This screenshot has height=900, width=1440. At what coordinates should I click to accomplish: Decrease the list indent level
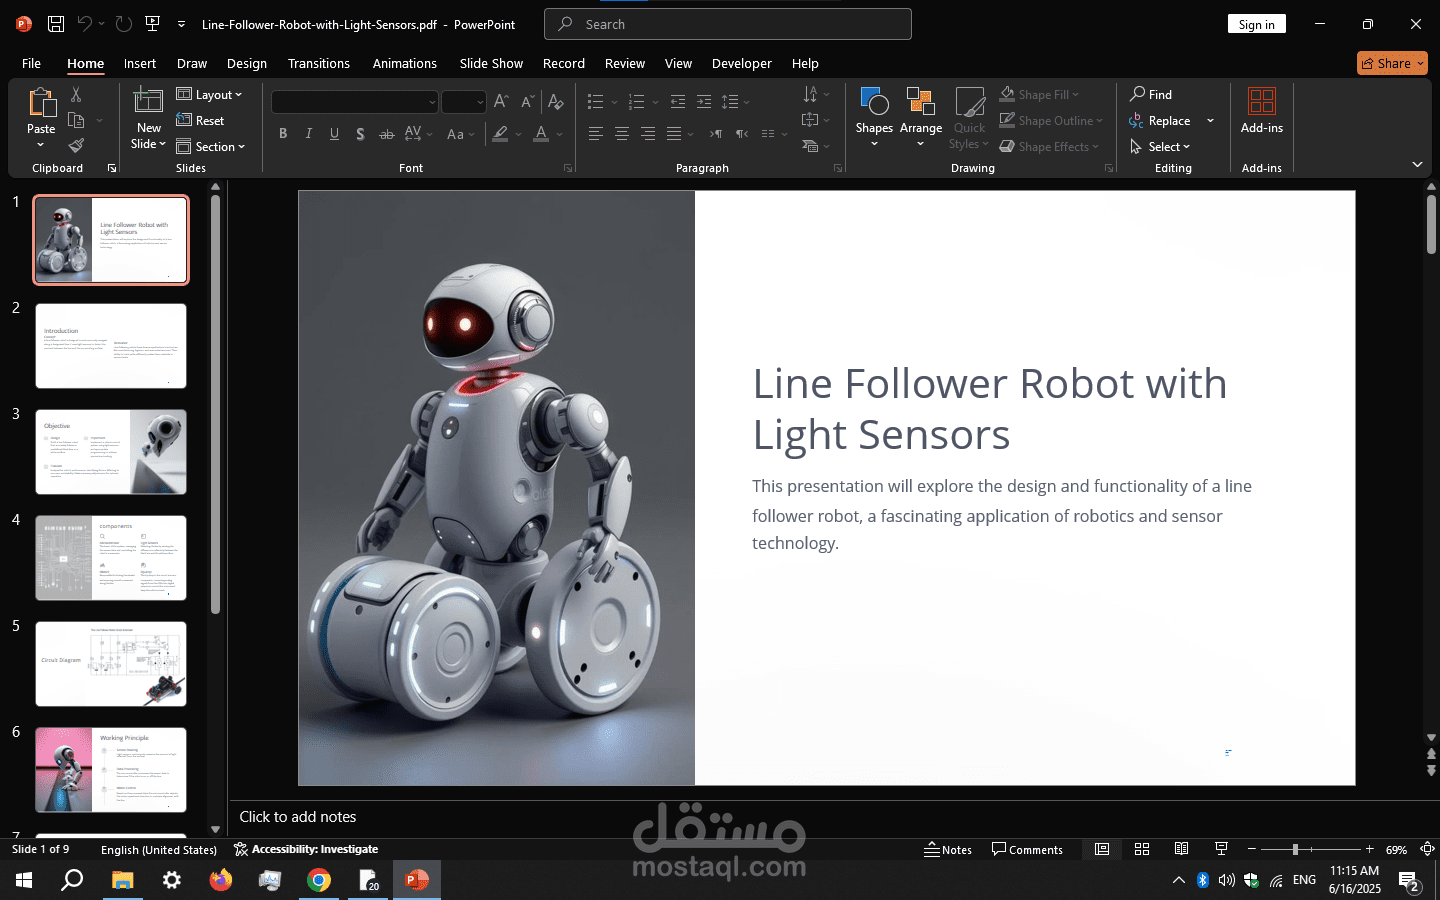point(678,102)
